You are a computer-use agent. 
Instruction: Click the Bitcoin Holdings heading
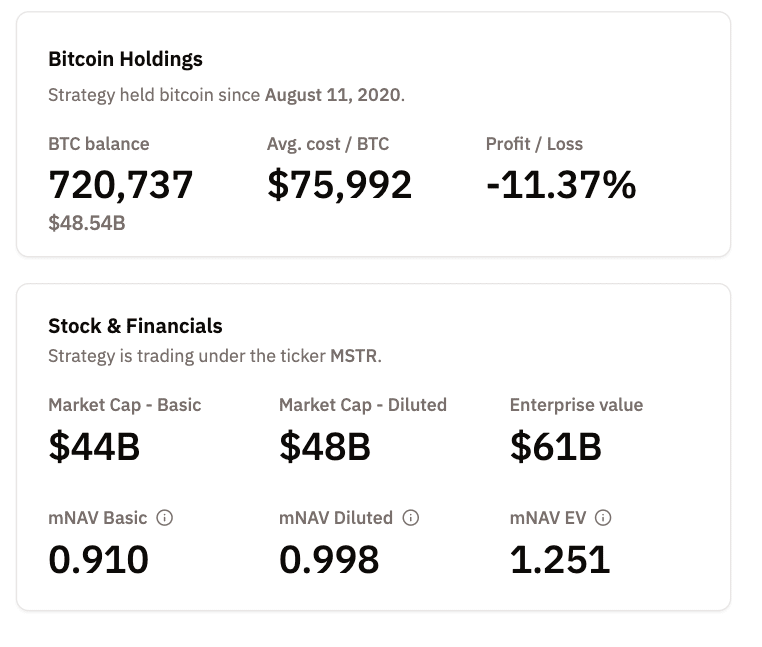point(125,59)
